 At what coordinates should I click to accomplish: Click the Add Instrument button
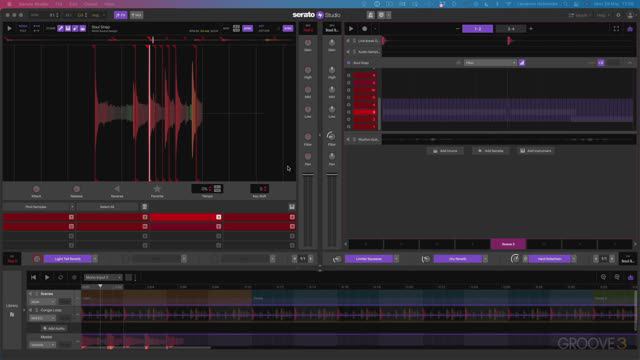[x=536, y=151]
